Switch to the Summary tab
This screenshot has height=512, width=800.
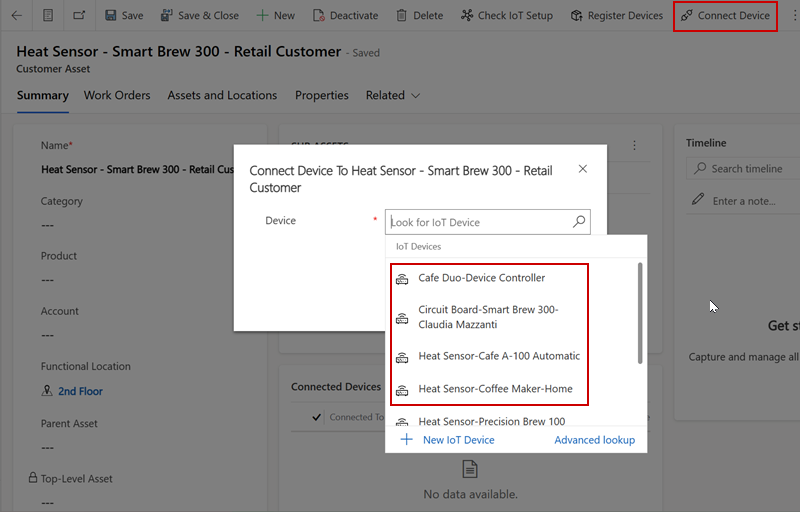(x=42, y=95)
